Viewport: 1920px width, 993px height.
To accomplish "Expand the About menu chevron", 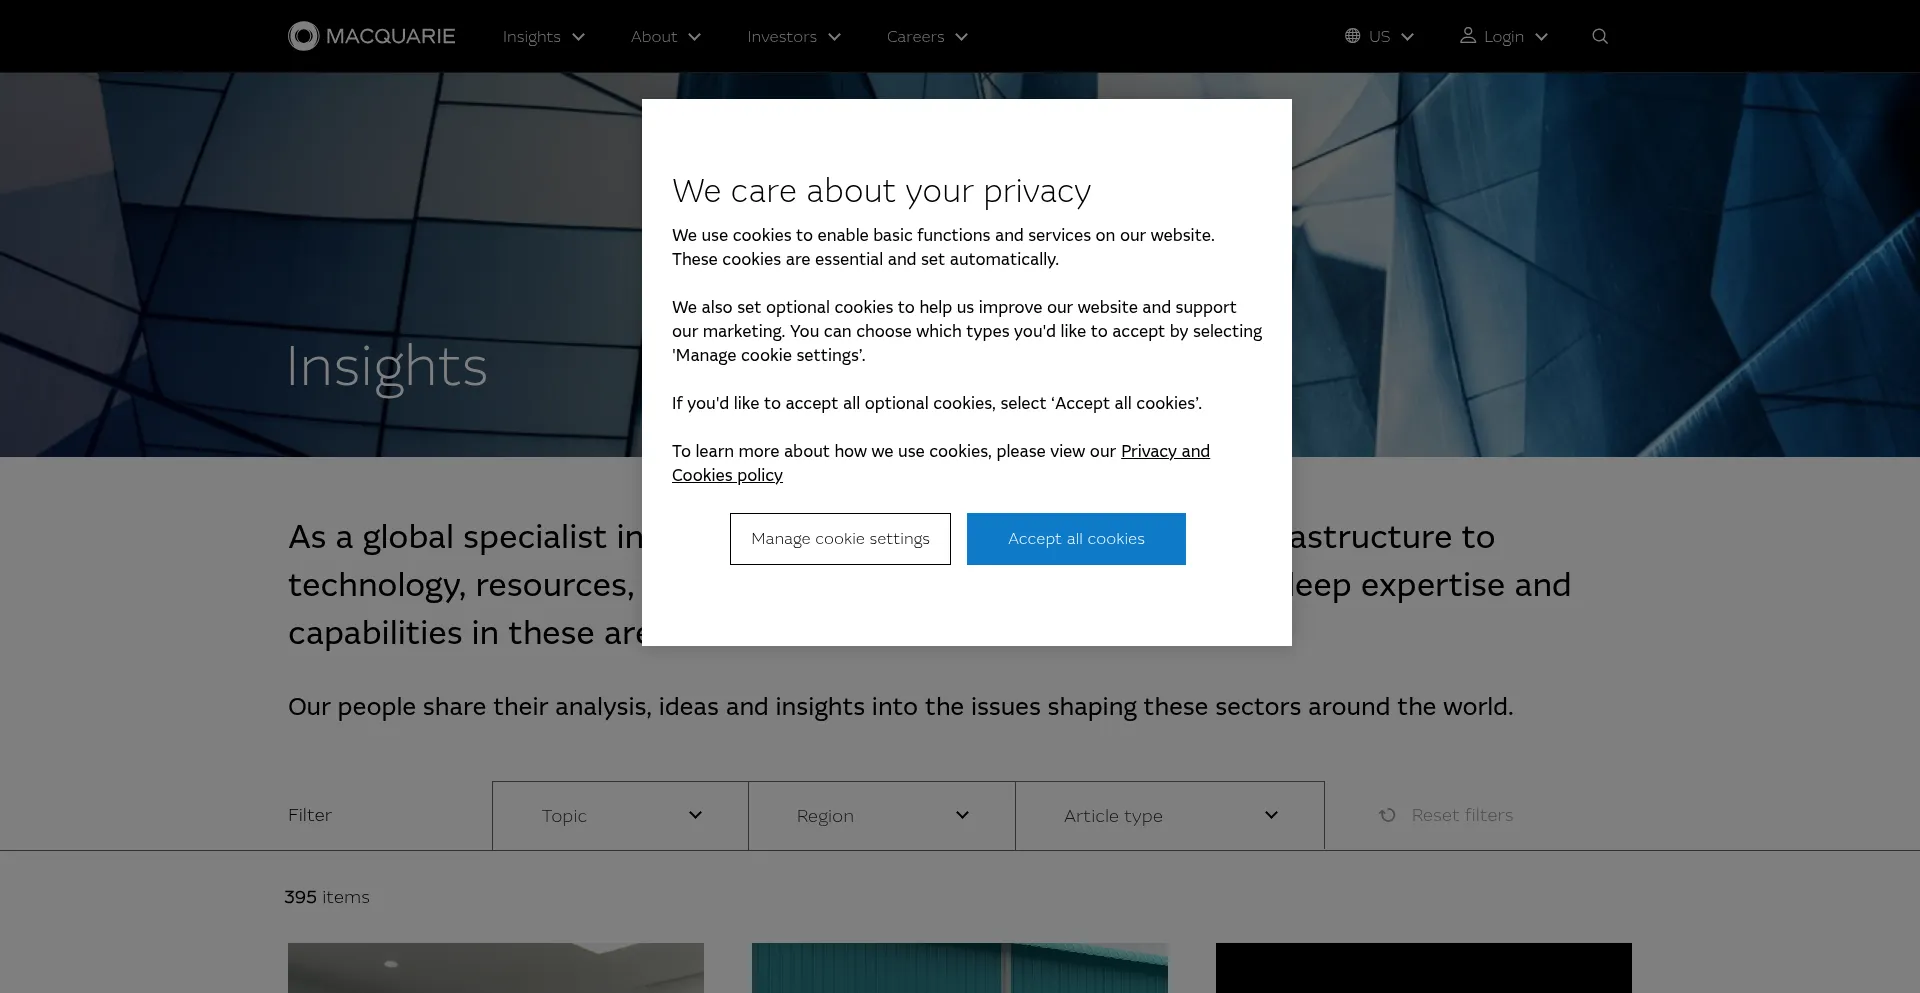I will [695, 37].
